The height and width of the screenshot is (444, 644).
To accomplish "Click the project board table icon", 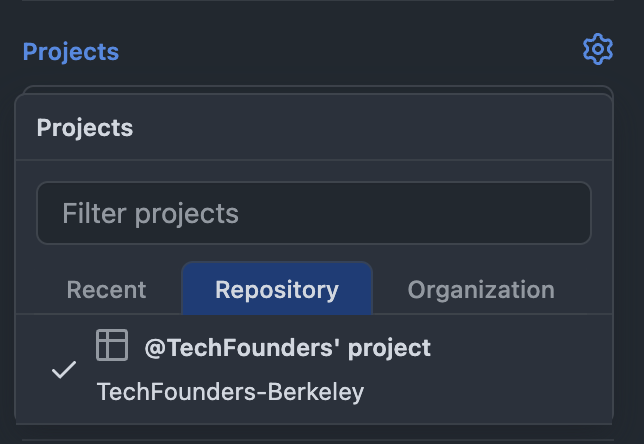I will pyautogui.click(x=112, y=345).
